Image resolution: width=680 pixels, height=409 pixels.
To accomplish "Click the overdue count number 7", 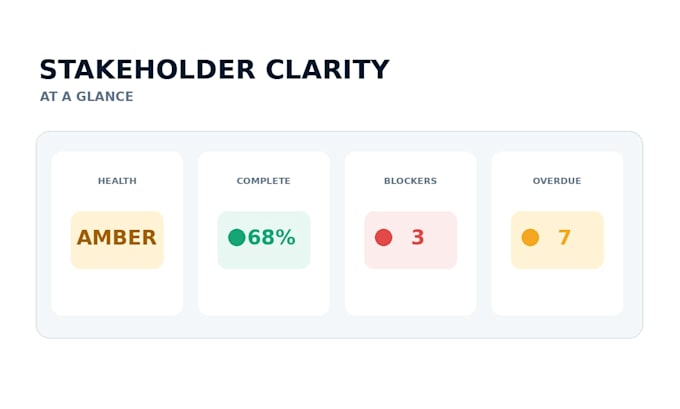I will coord(564,238).
